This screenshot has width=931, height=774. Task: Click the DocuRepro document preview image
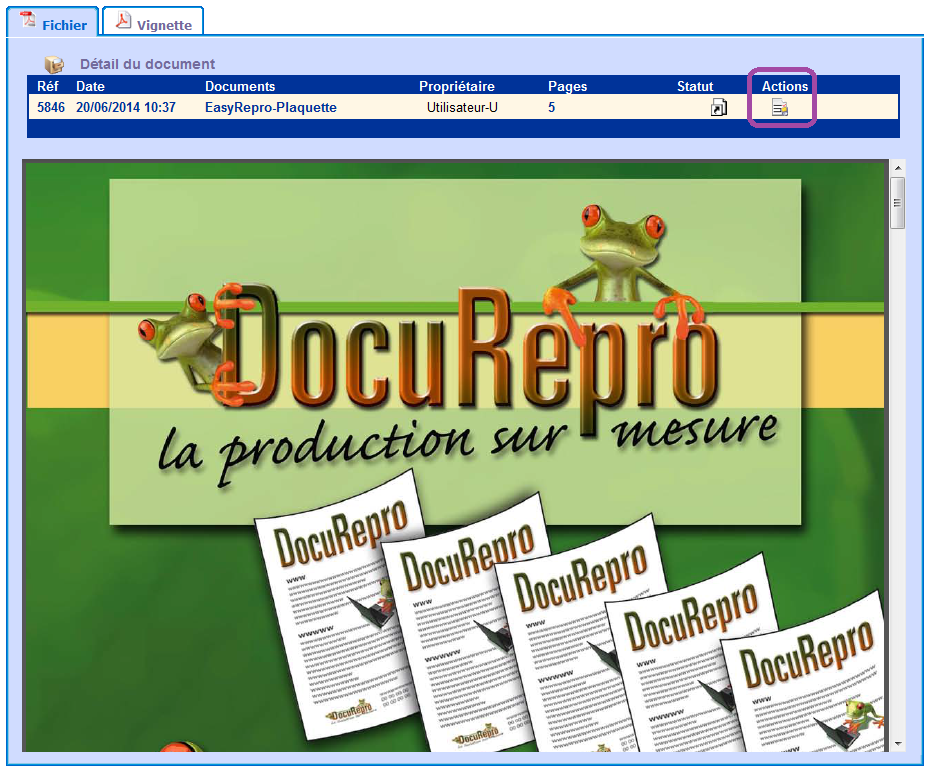(x=455, y=456)
